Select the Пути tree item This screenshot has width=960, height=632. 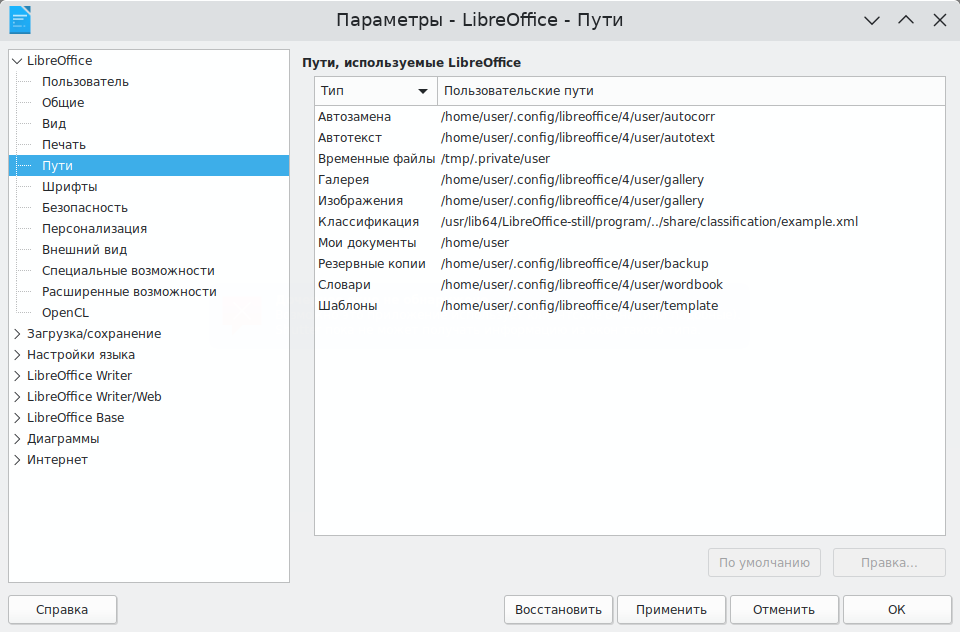149,165
